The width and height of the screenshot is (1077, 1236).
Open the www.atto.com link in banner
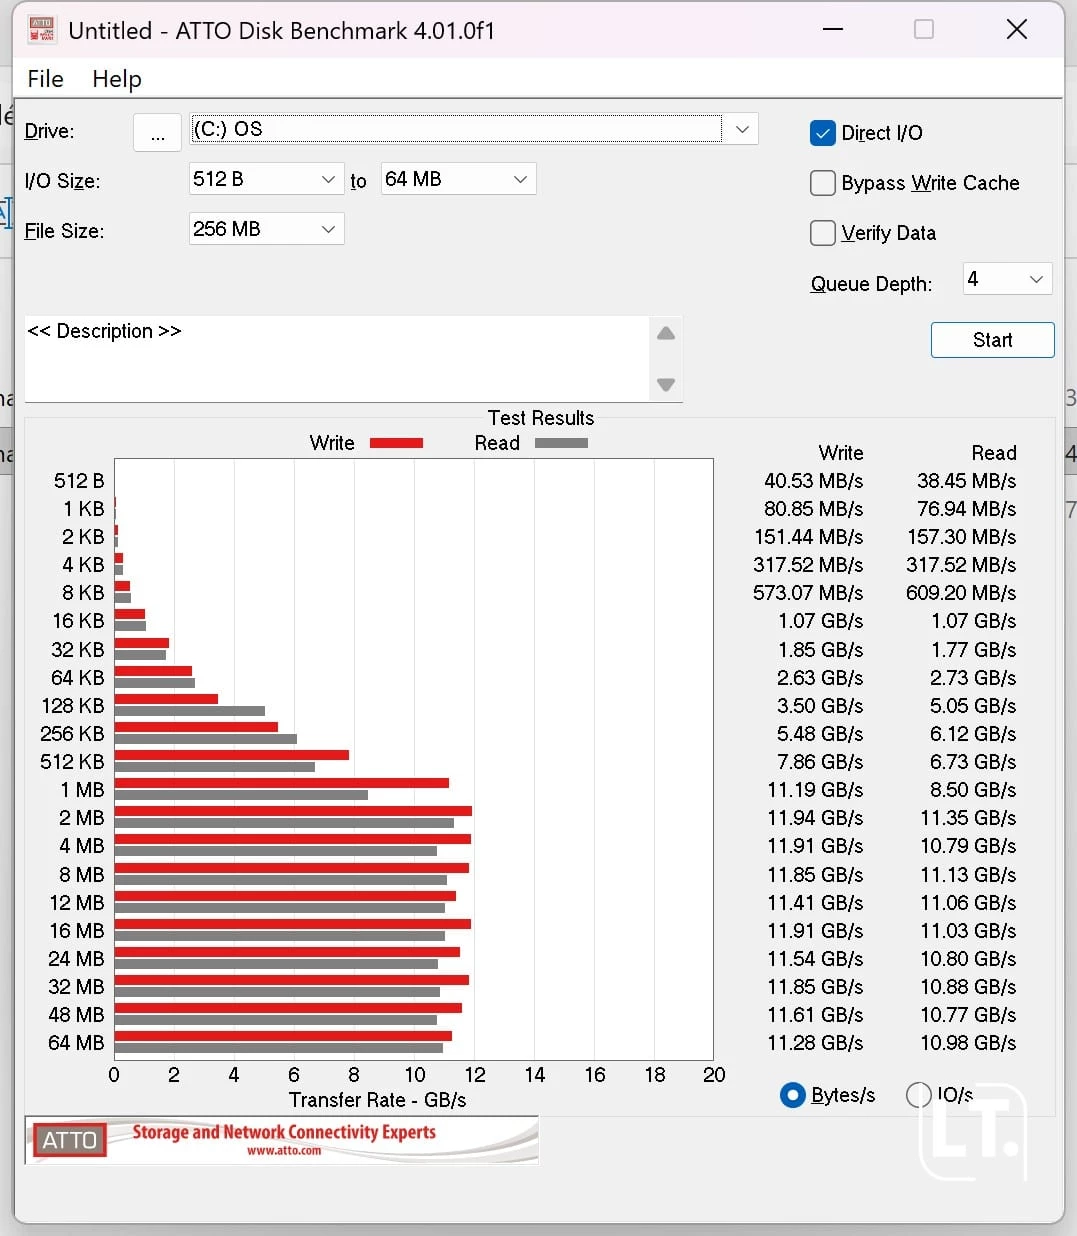click(284, 1151)
